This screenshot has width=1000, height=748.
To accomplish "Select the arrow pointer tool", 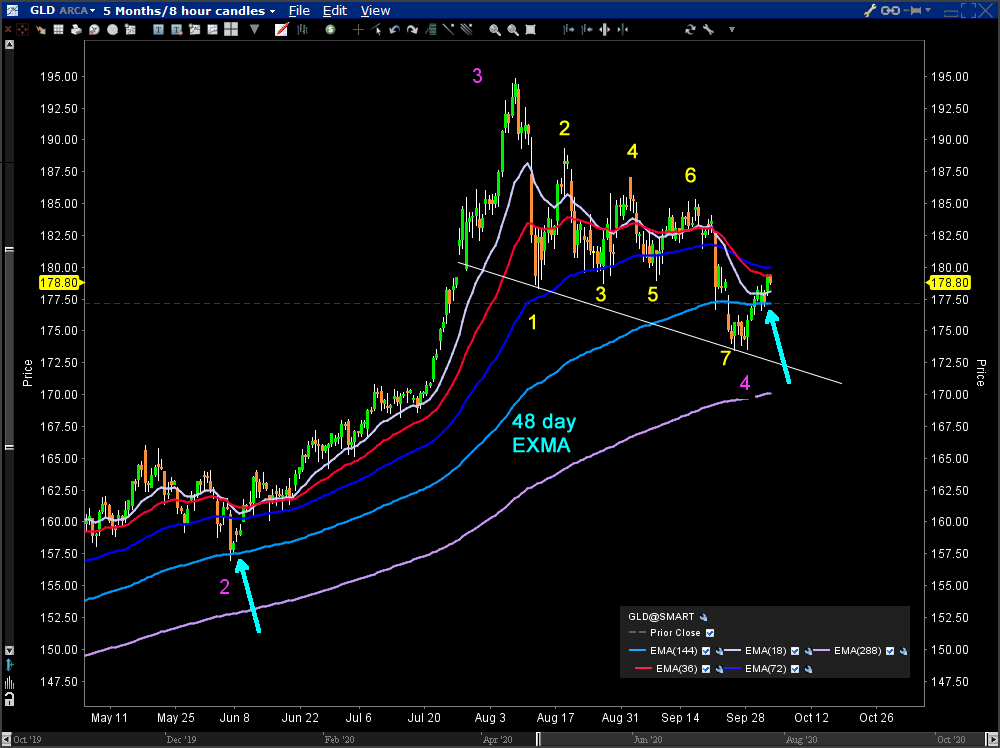I will [376, 29].
